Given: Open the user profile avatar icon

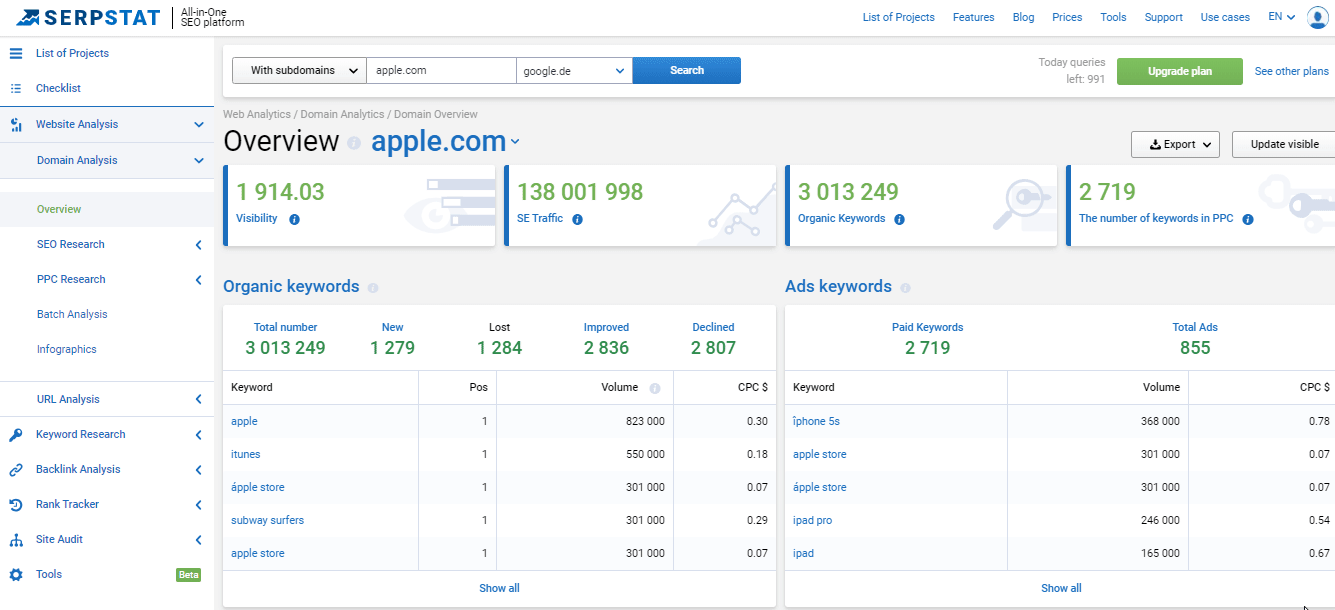Looking at the screenshot, I should click(1317, 17).
